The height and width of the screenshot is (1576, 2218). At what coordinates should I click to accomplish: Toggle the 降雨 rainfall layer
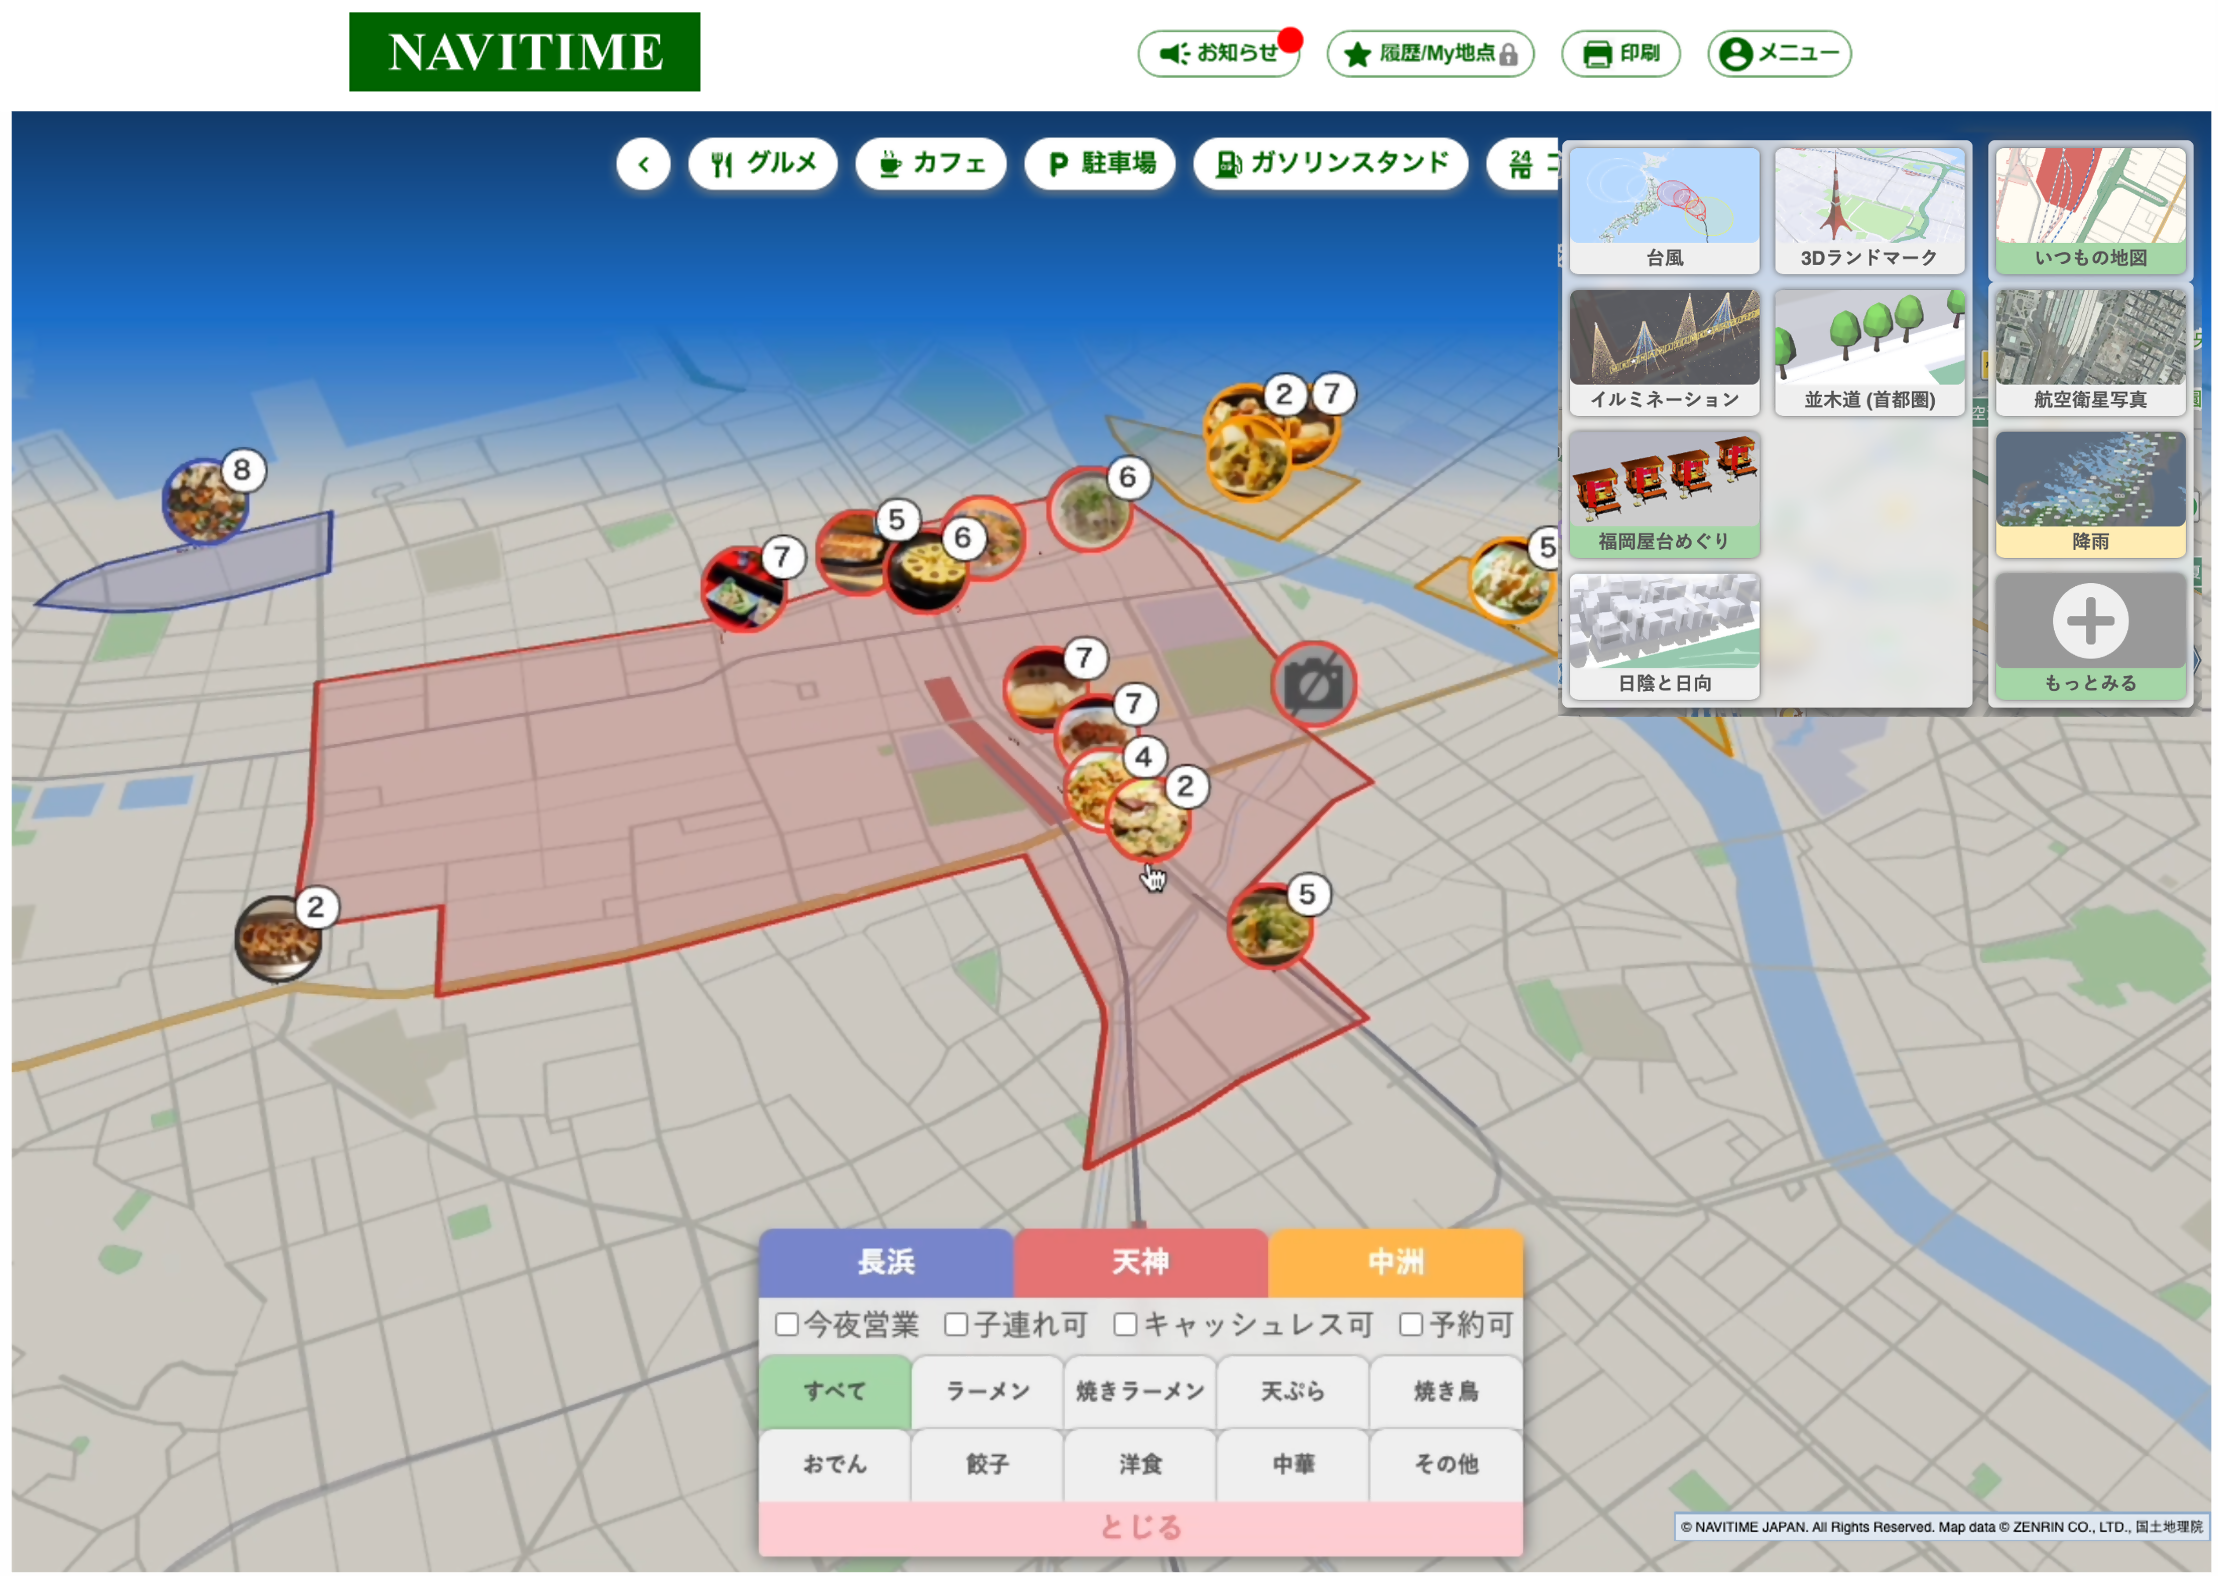[2090, 494]
